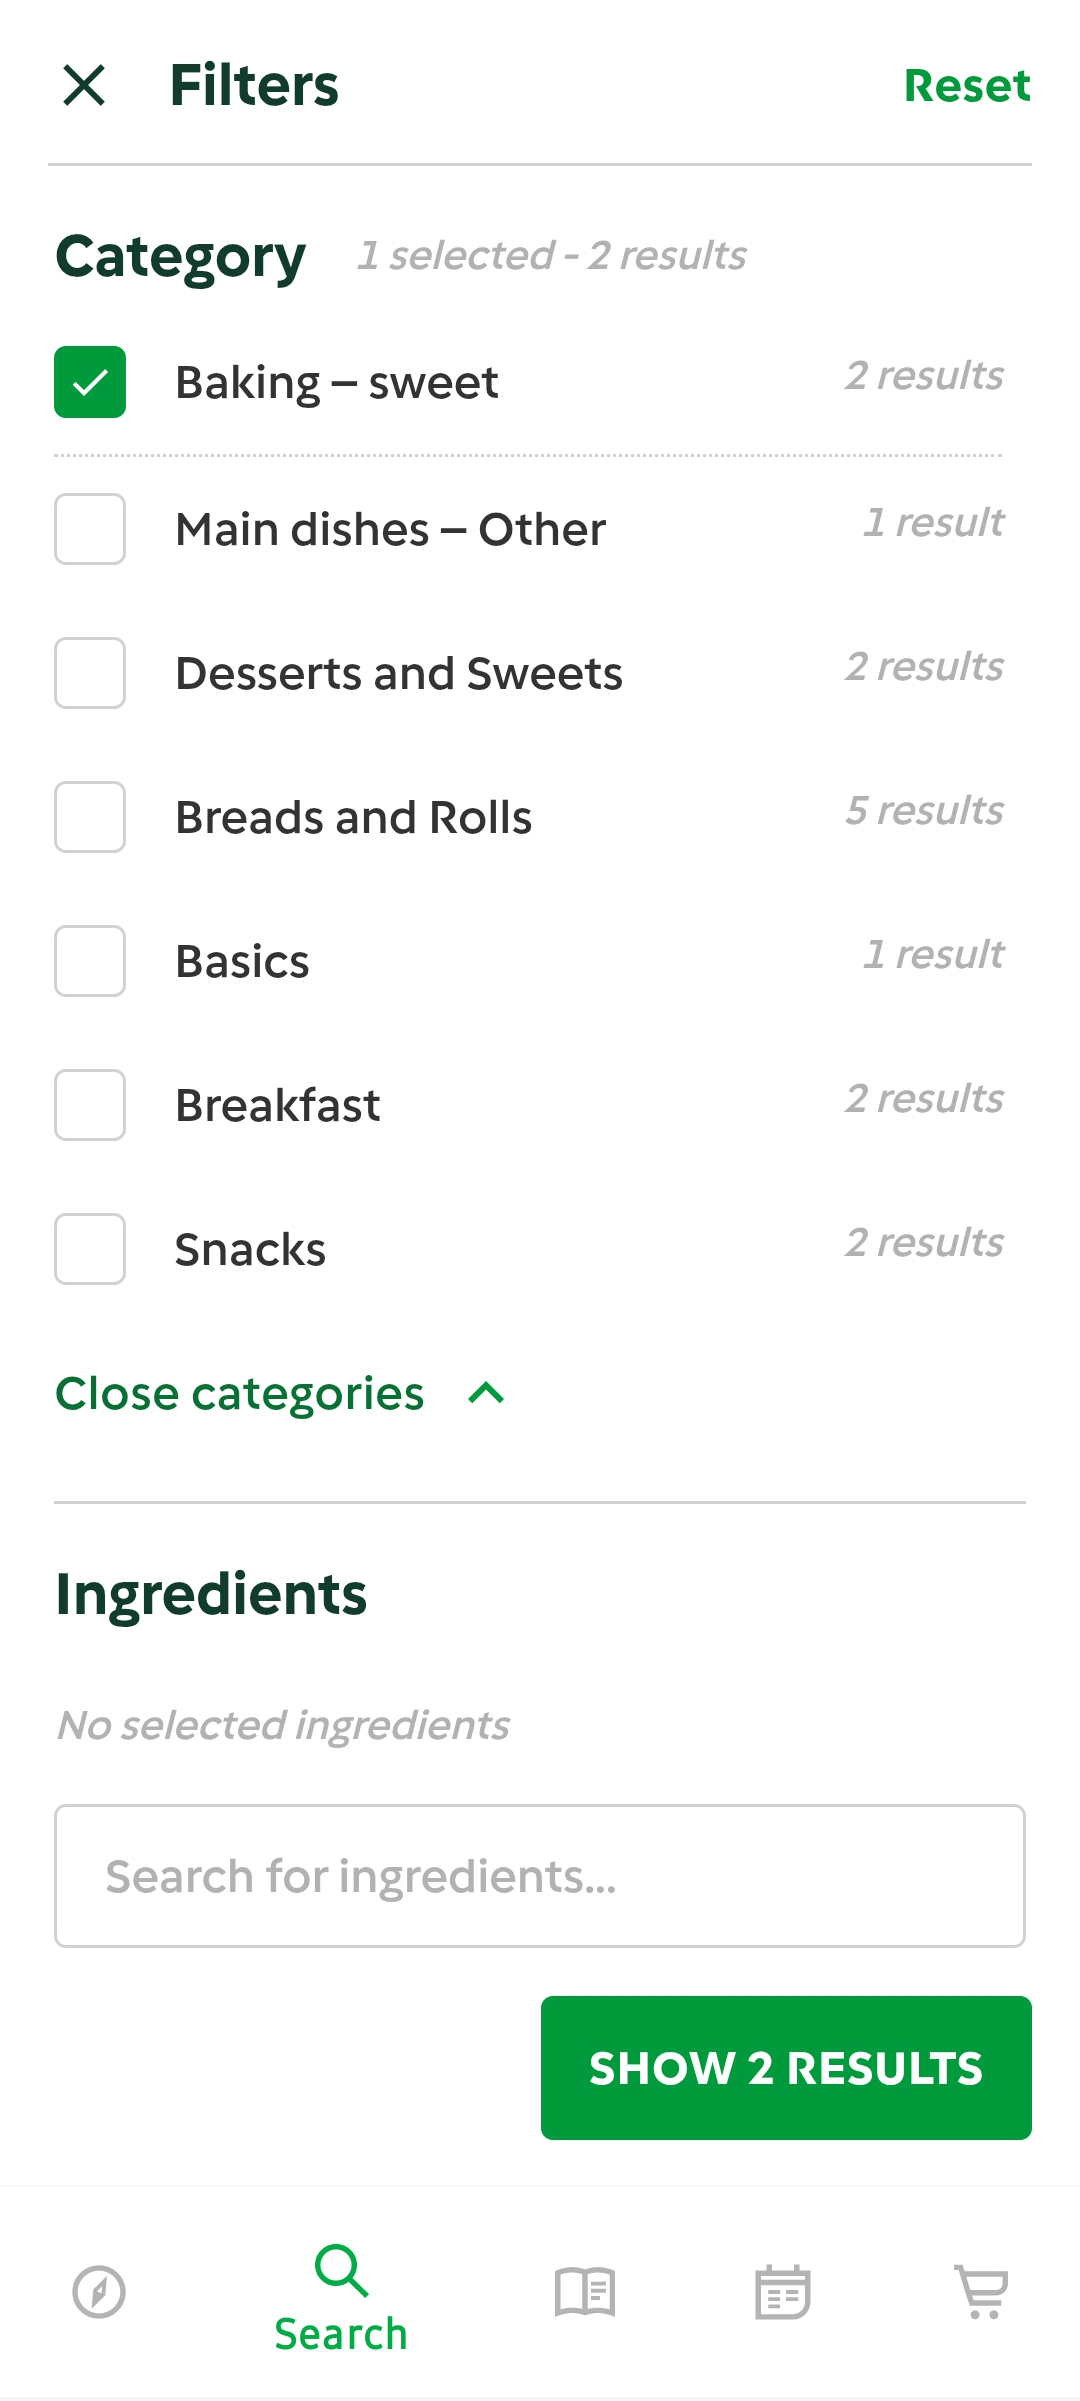This screenshot has width=1080, height=2401.
Task: Reset all filters
Action: (x=966, y=86)
